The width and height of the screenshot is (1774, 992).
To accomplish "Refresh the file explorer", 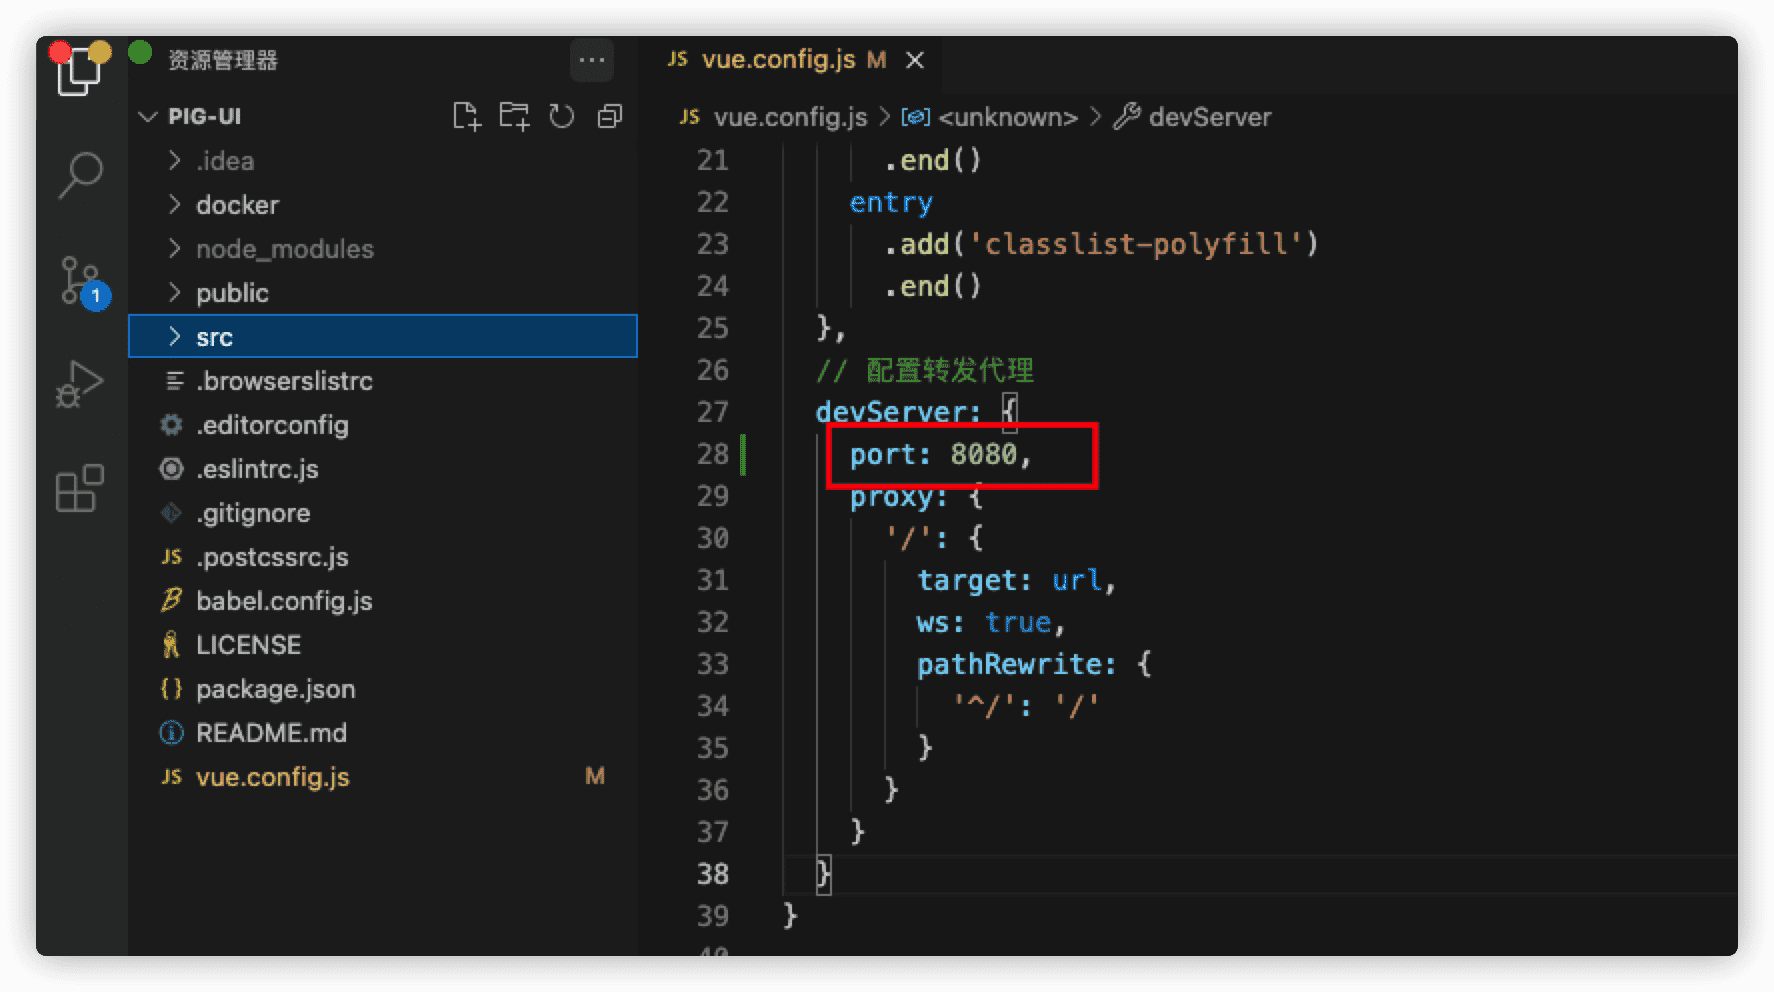I will coord(562,117).
